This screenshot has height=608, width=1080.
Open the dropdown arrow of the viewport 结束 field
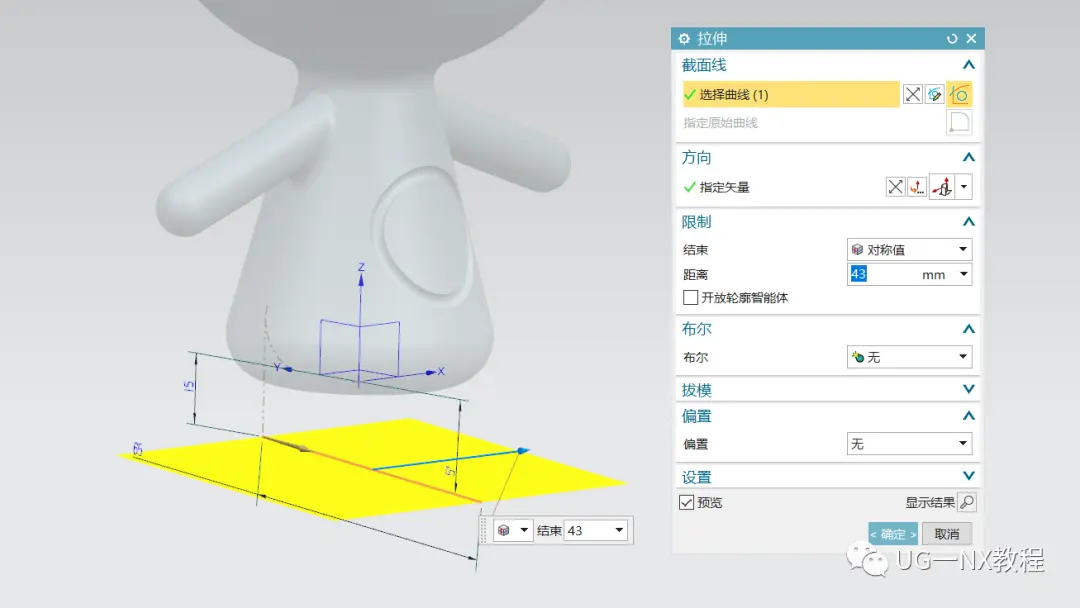tap(619, 530)
